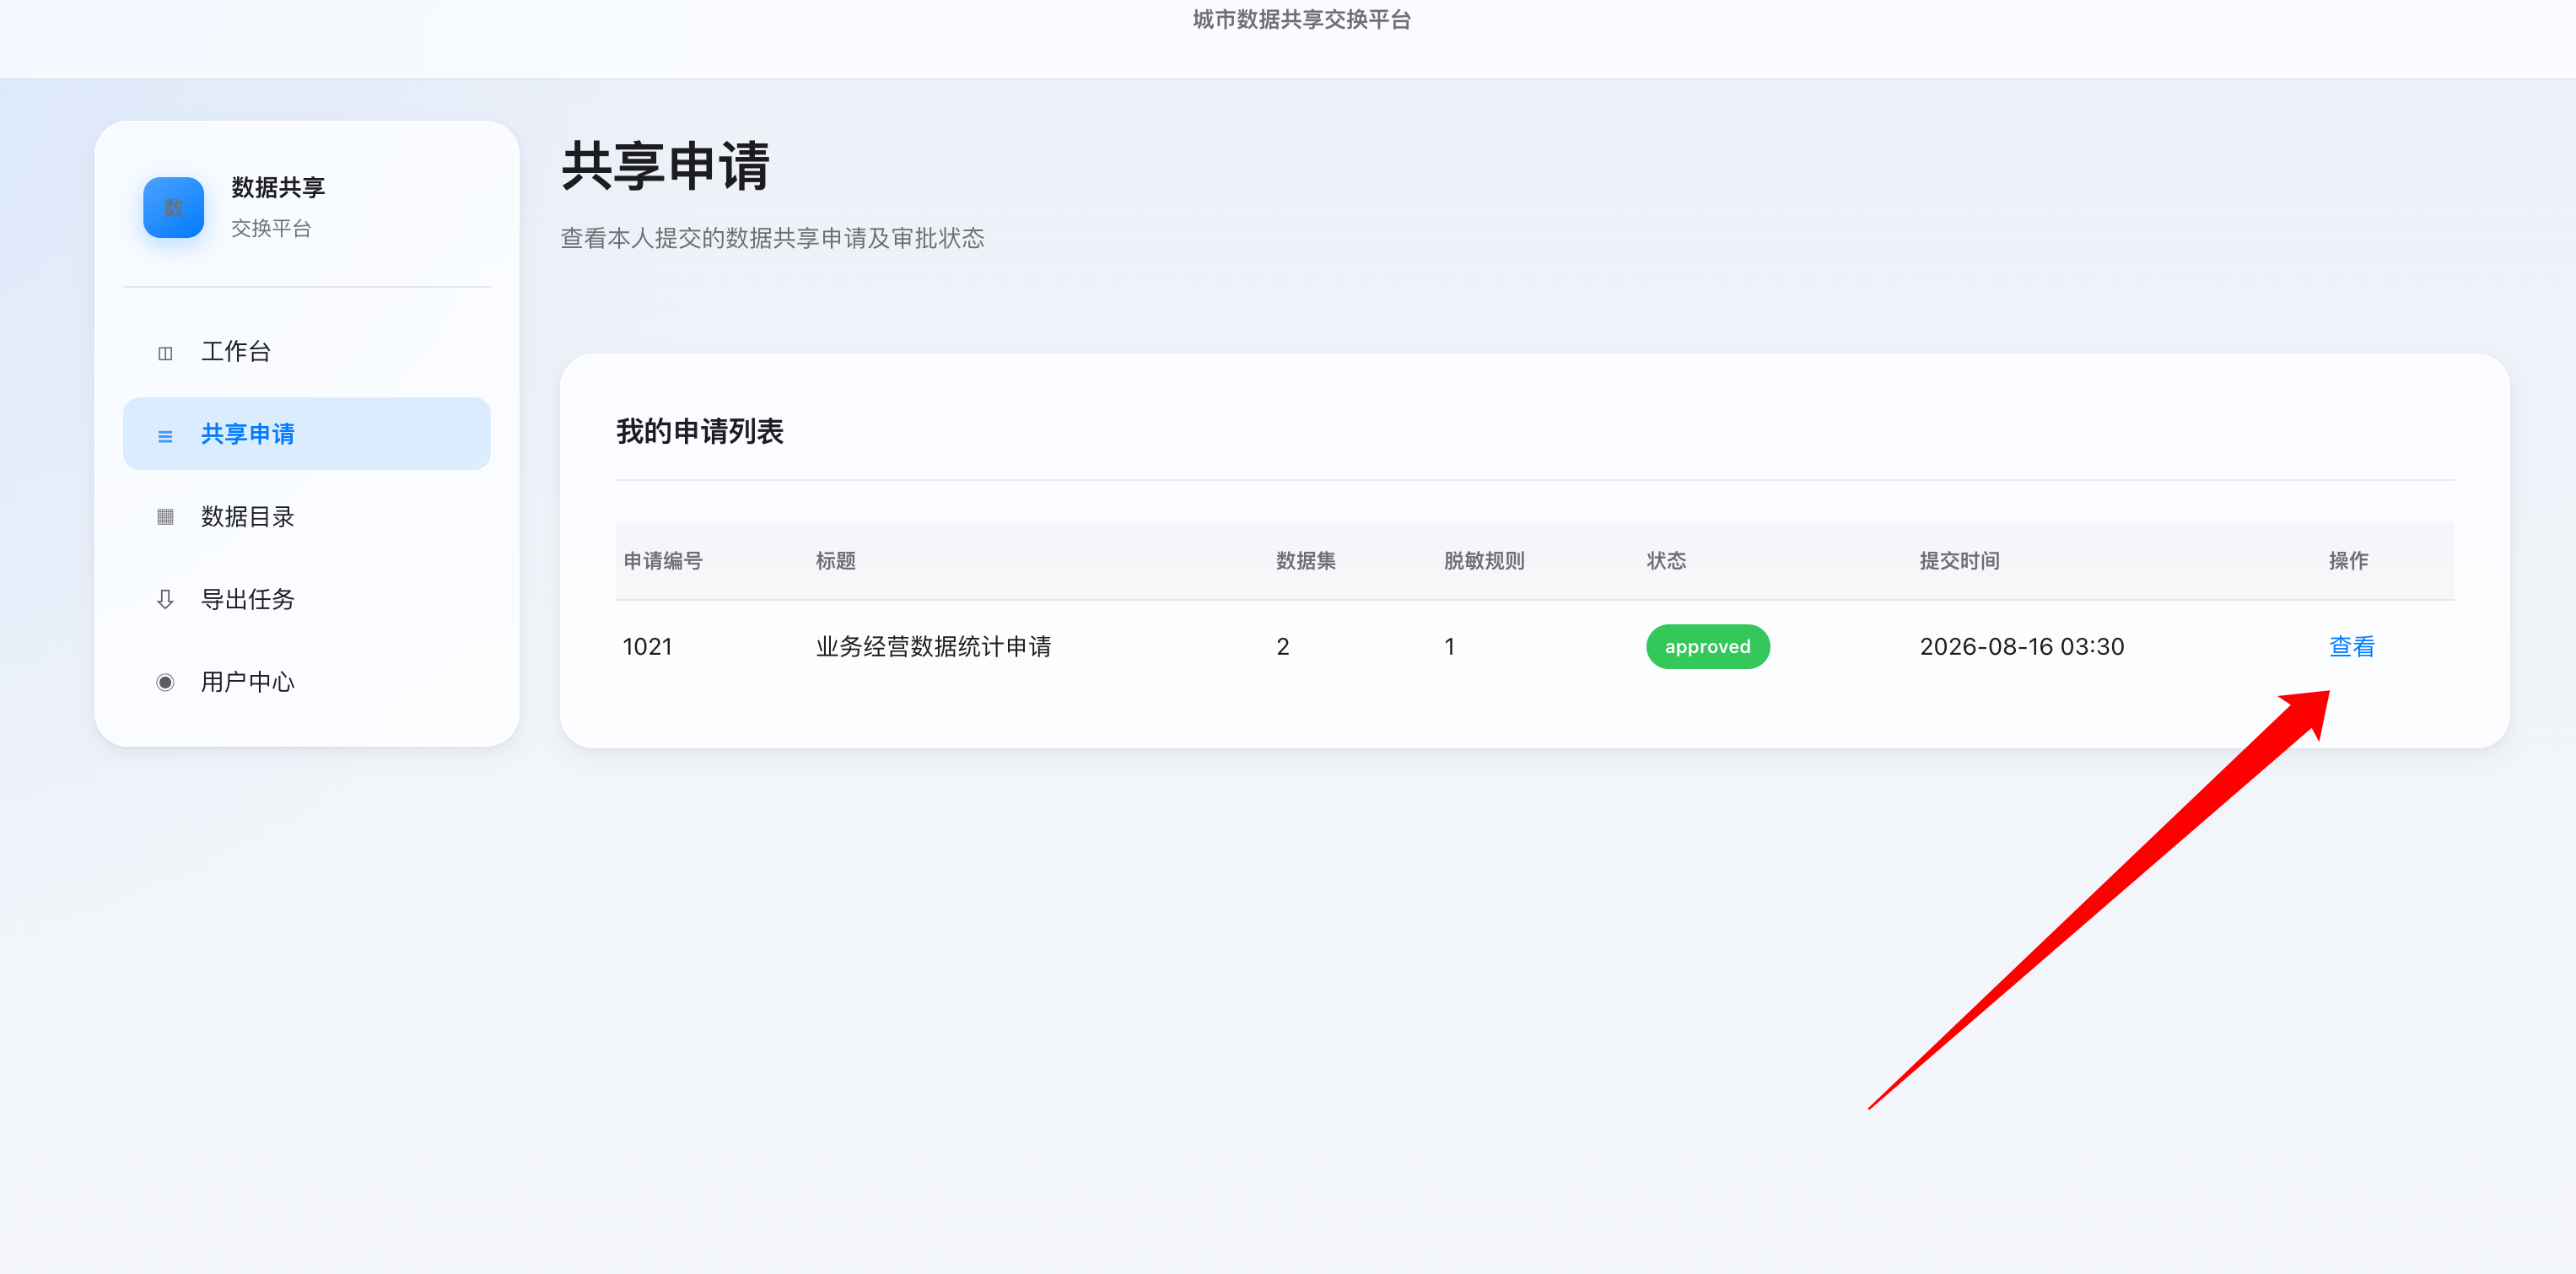
Task: Click the 脱敏规则 column header
Action: click(1484, 561)
